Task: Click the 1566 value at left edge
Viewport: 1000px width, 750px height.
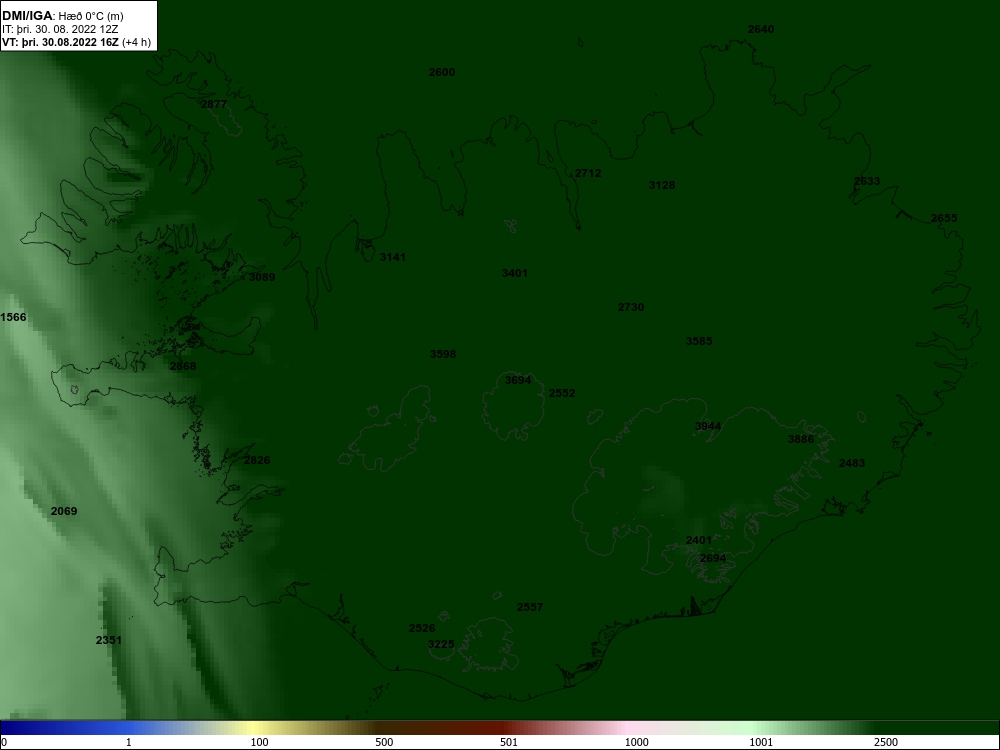Action: (13, 317)
